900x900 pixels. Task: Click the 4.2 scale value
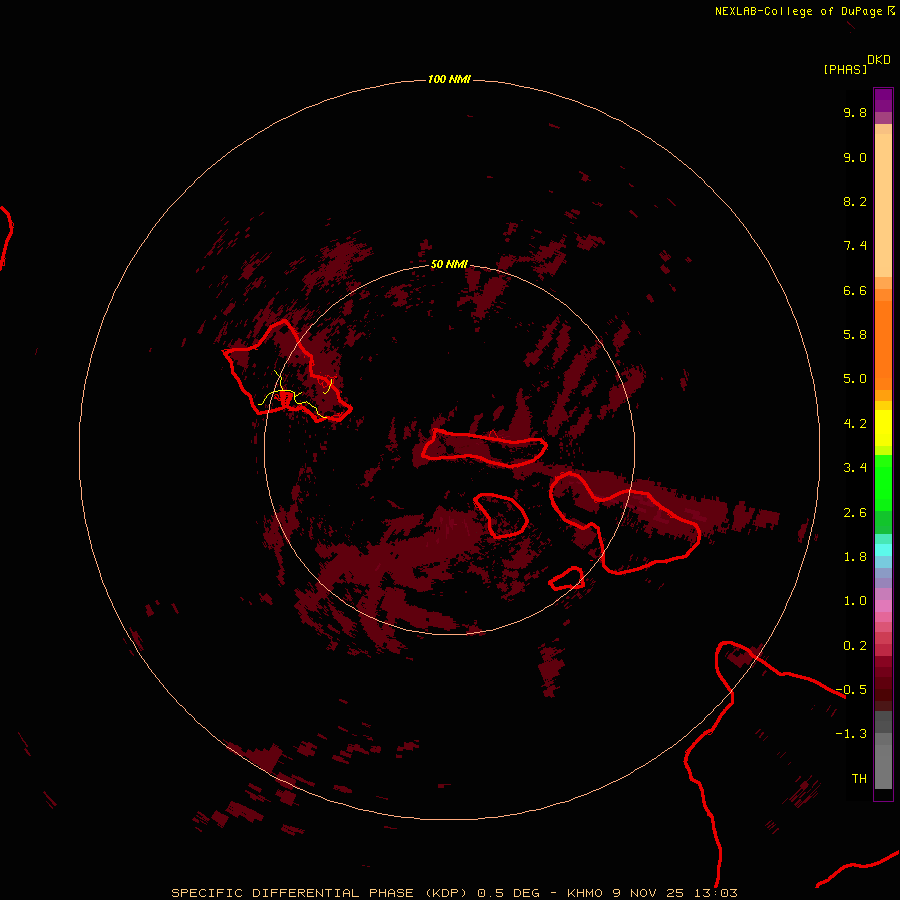(855, 424)
